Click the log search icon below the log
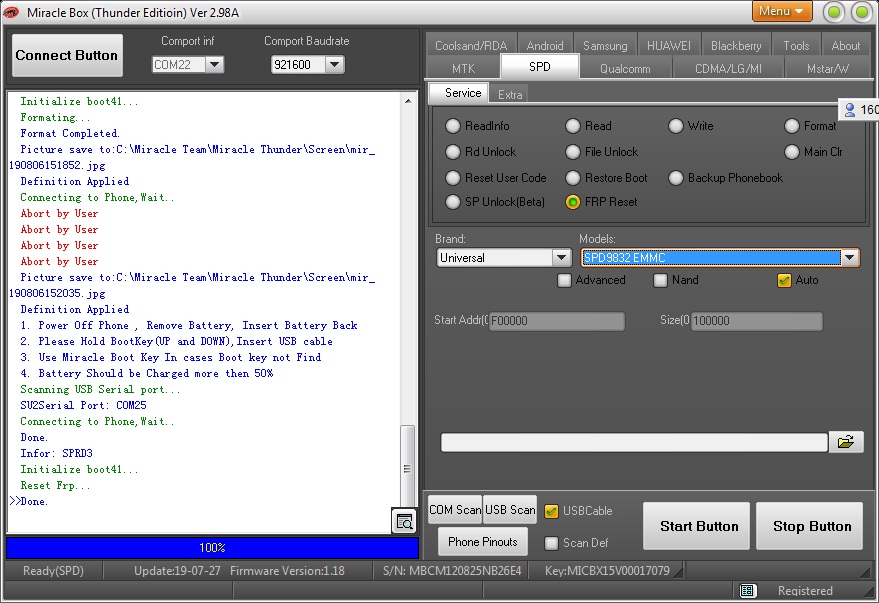 404,521
